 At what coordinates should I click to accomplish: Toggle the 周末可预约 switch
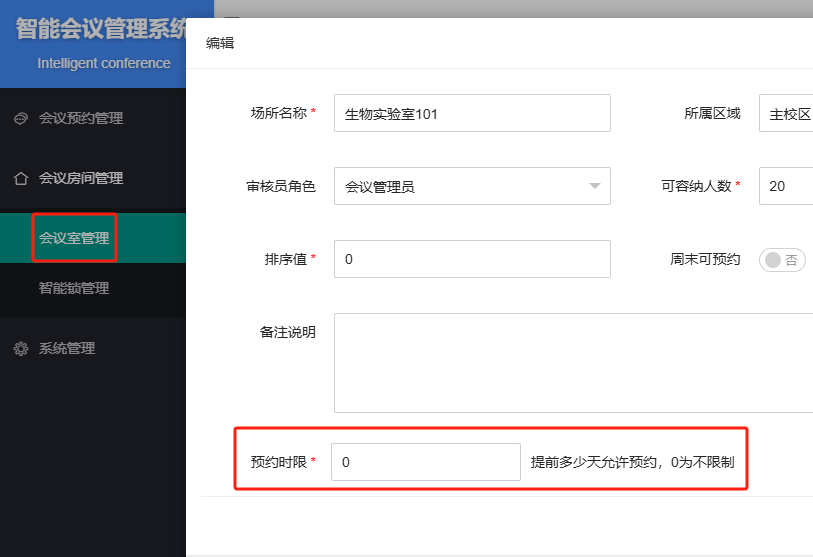782,260
